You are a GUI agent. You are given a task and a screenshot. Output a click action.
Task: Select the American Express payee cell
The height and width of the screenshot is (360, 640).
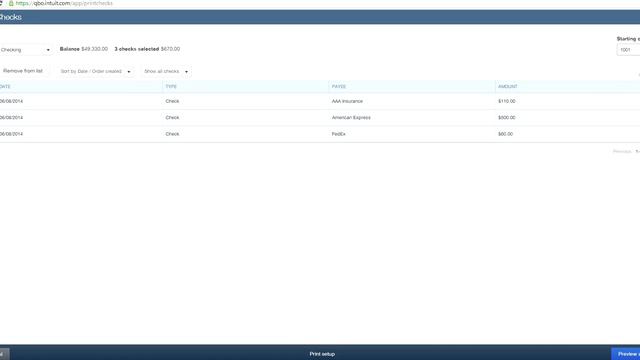click(351, 118)
